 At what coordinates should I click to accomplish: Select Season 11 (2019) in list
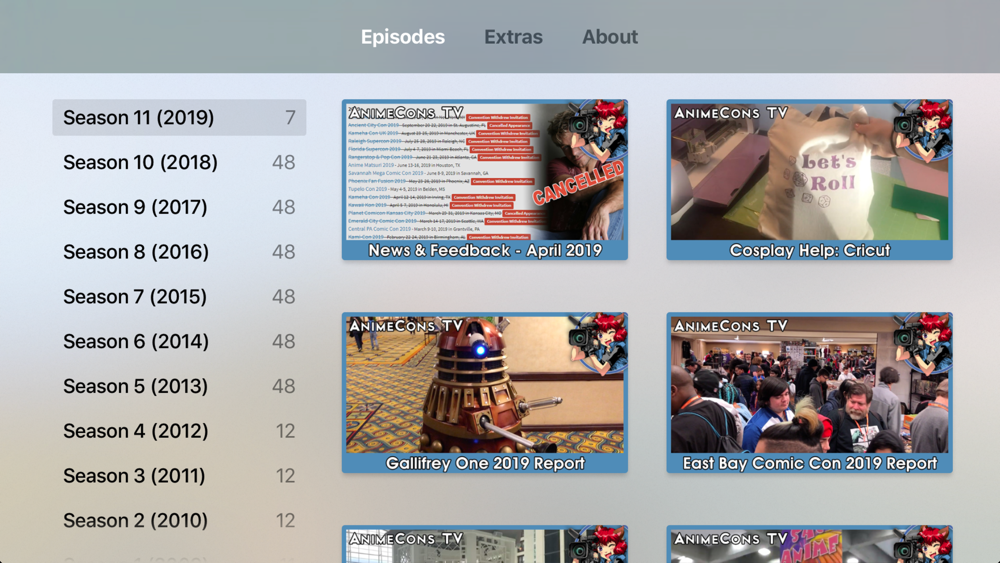pyautogui.click(x=179, y=117)
